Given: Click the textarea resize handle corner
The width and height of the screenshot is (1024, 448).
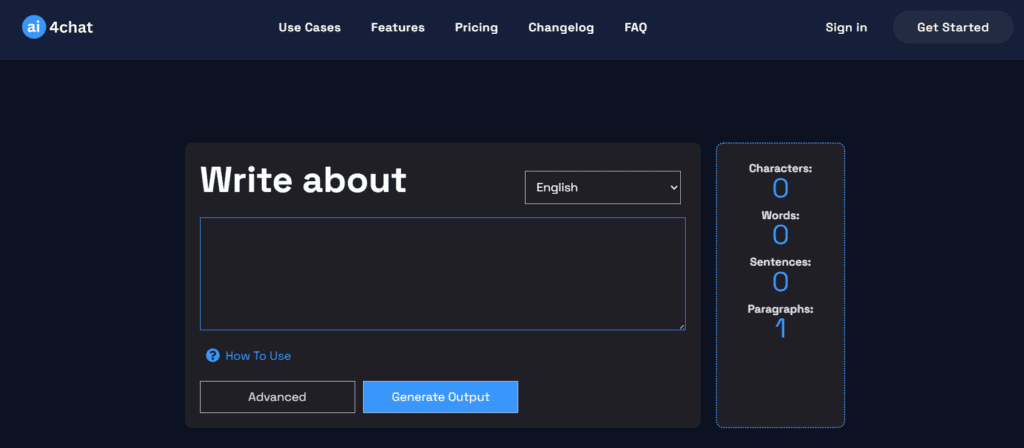Looking at the screenshot, I should click(x=682, y=327).
